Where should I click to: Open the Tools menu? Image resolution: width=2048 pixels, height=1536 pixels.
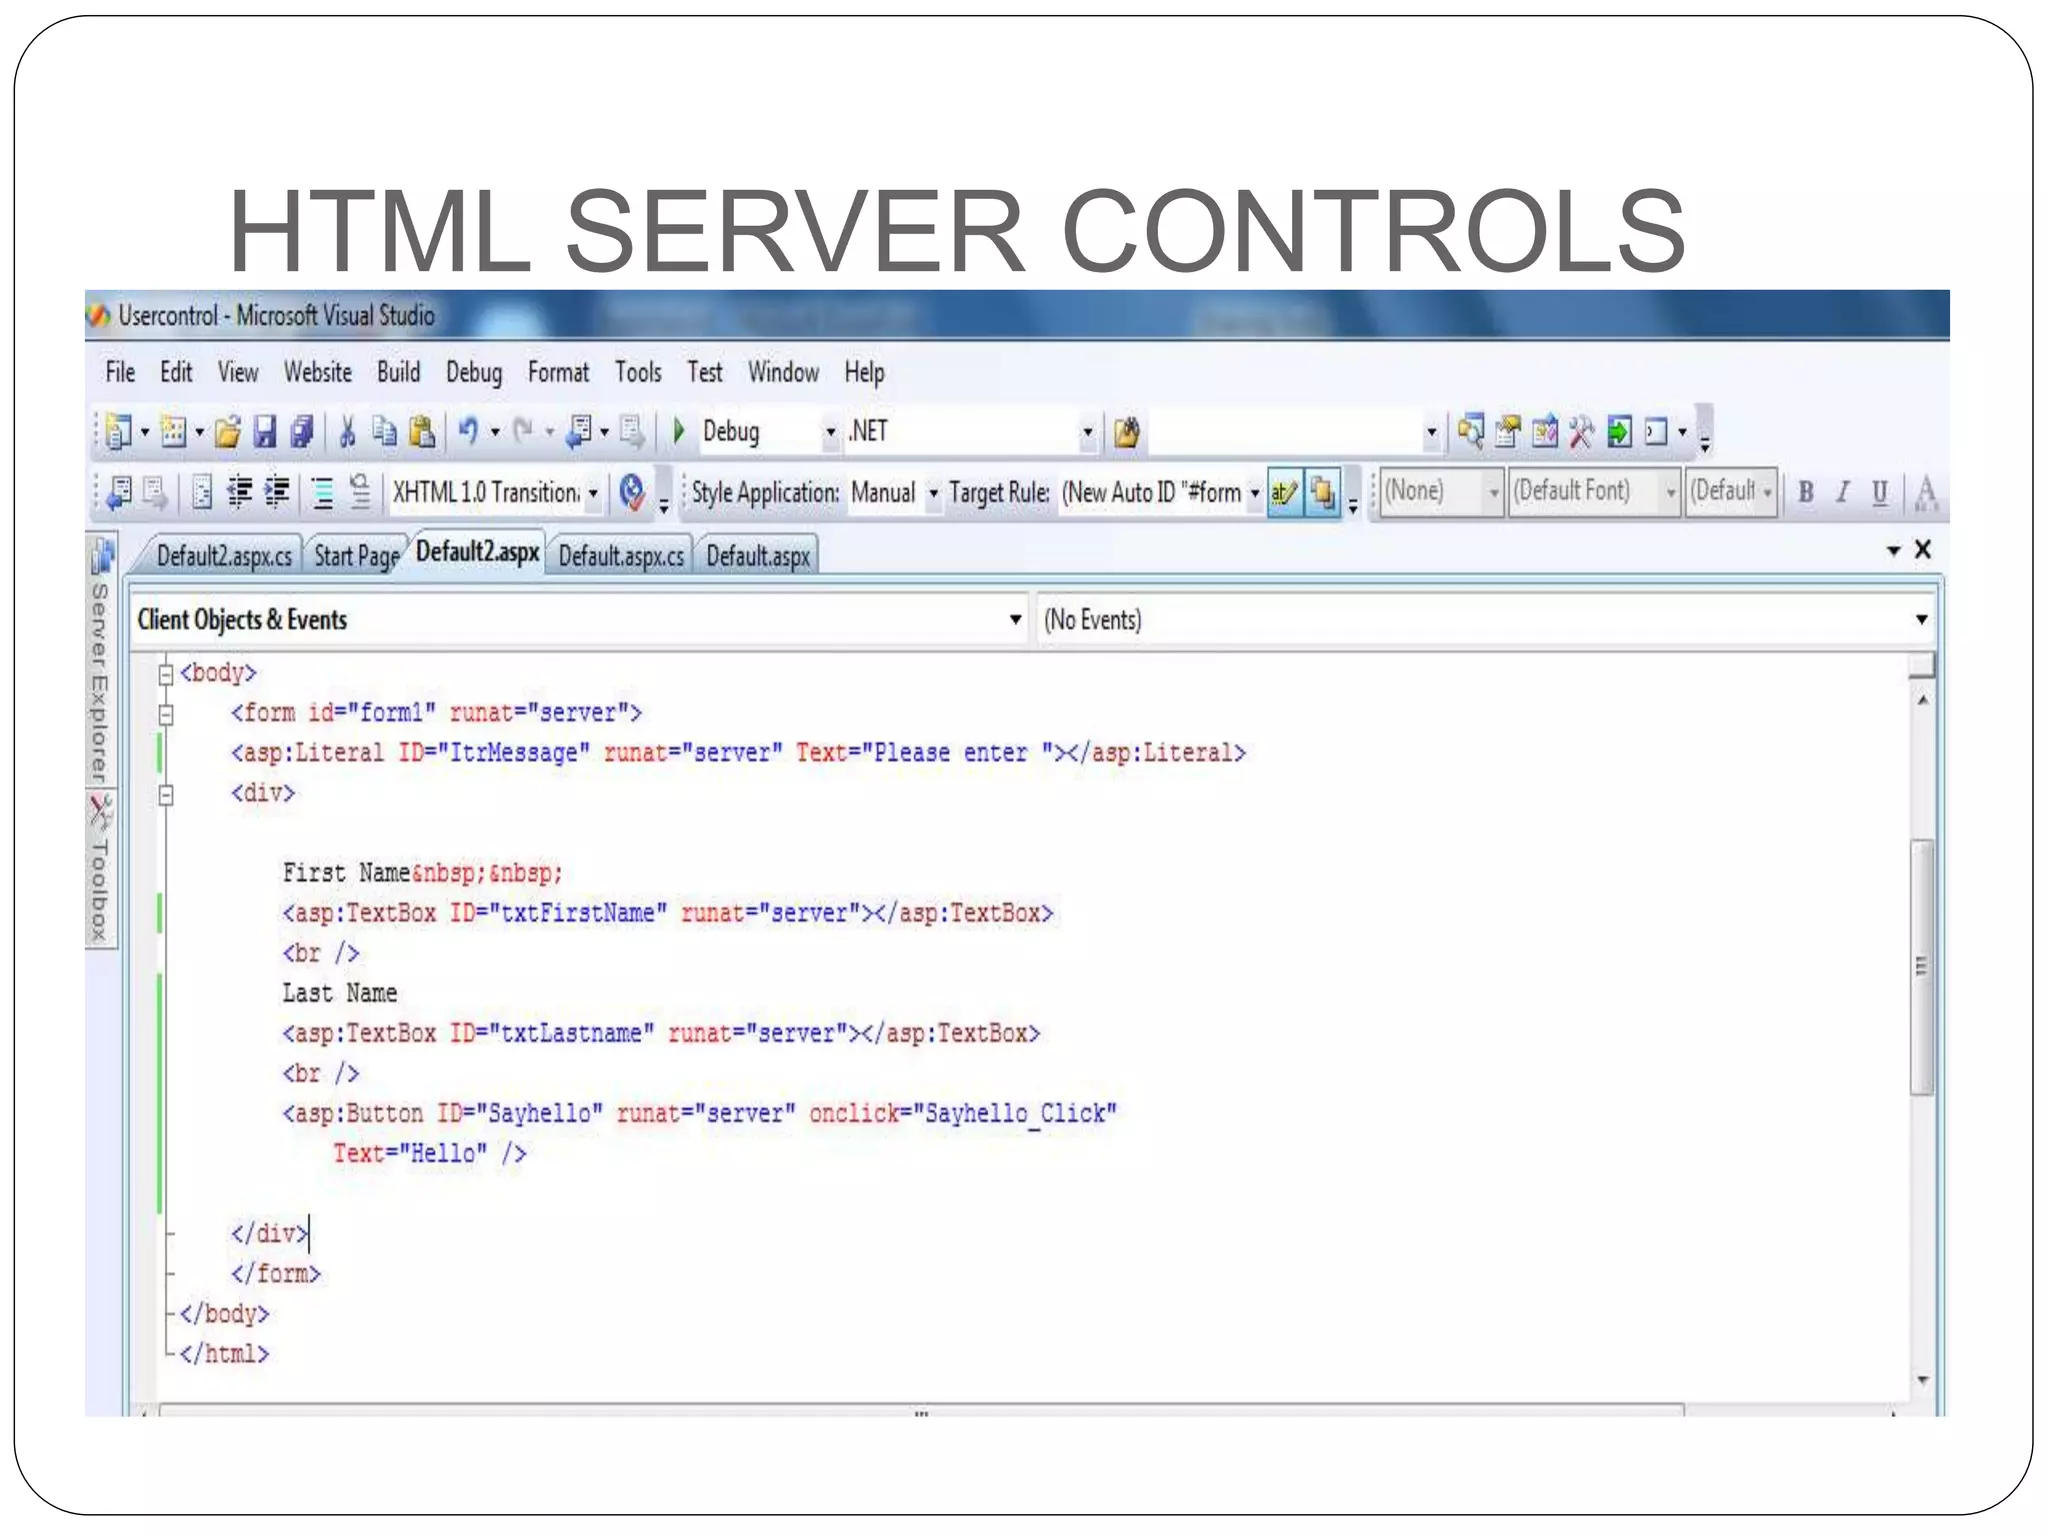[638, 373]
